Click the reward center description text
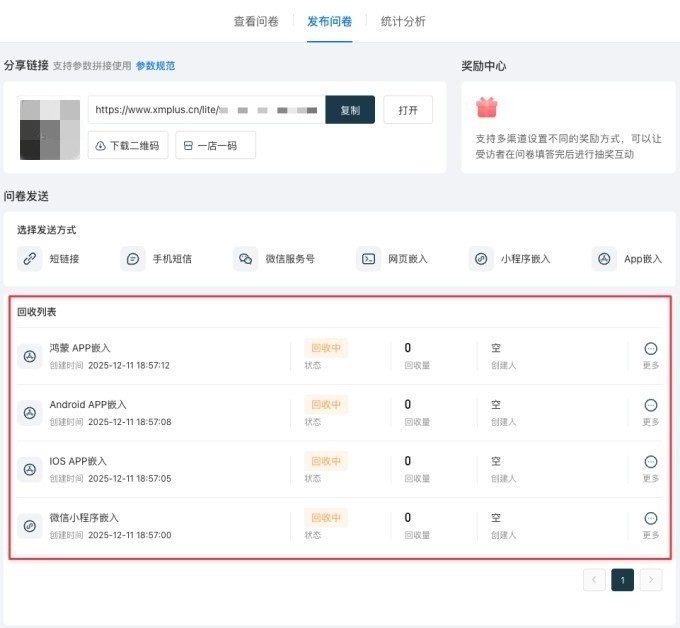The image size is (680, 628). point(568,147)
